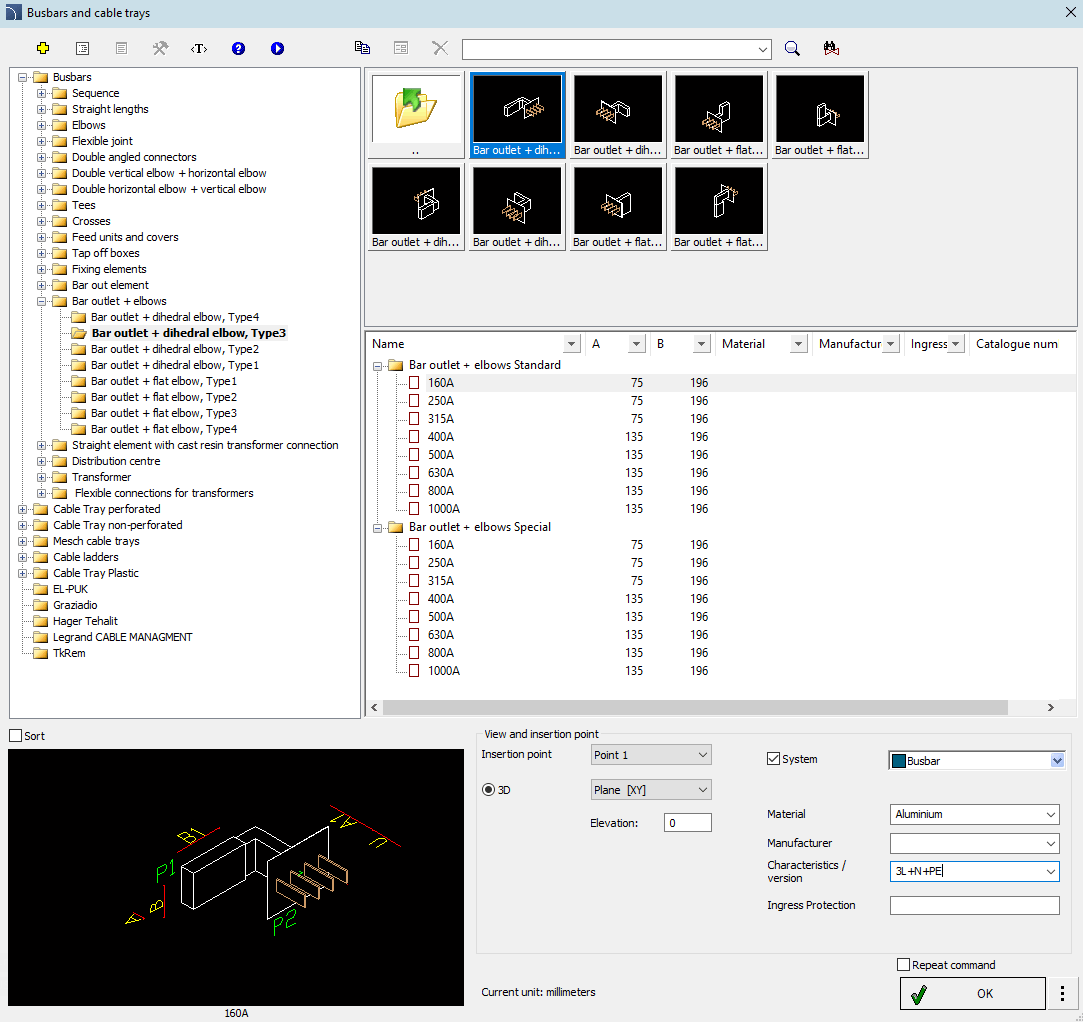
Task: Check 630A under Bar outlet + elbows Special
Action: pyautogui.click(x=414, y=635)
